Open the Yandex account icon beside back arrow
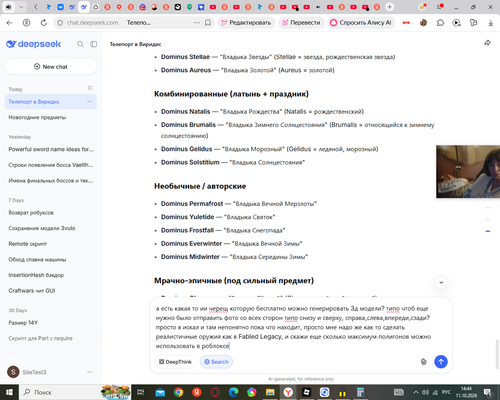The width and height of the screenshot is (500, 400). (26, 23)
